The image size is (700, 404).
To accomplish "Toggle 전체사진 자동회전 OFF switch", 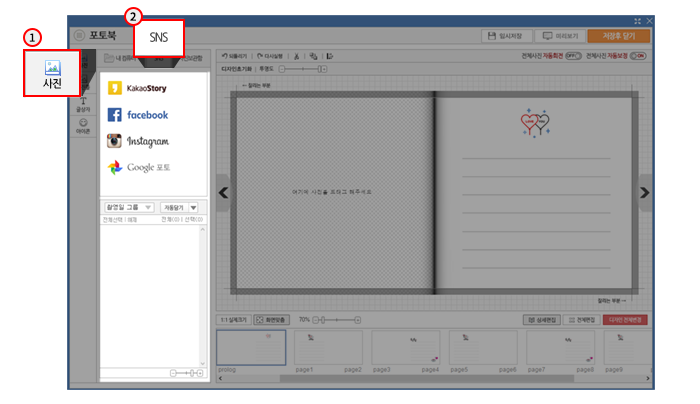I will click(573, 56).
